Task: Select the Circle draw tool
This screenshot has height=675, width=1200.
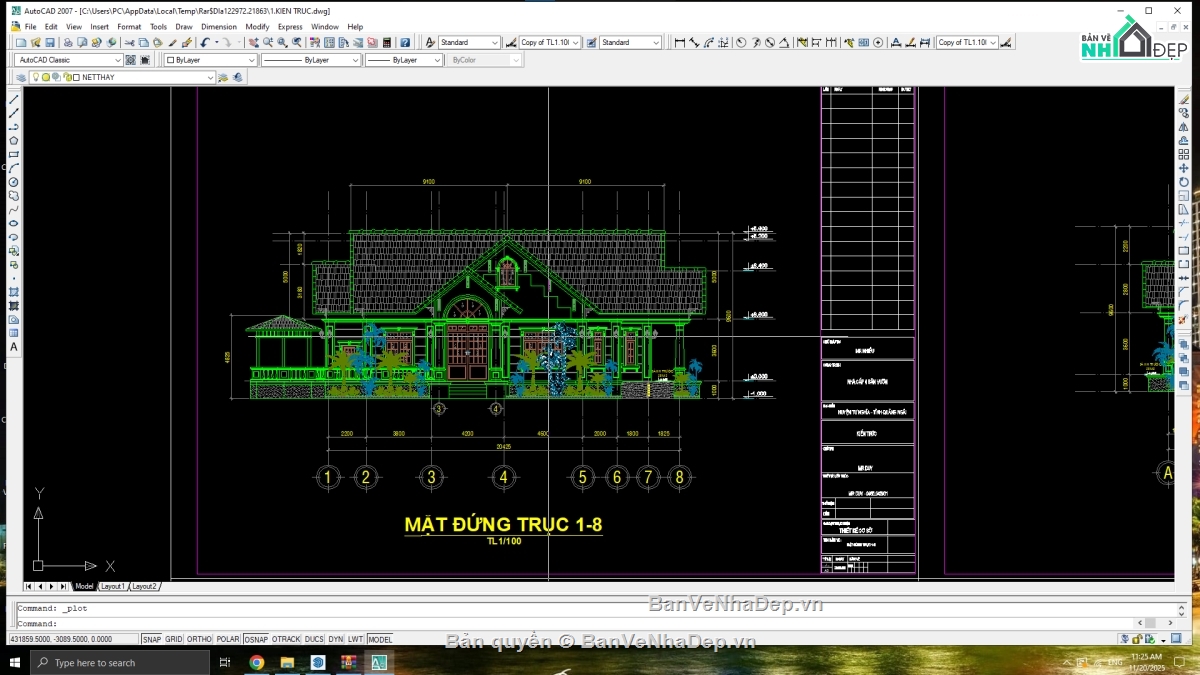Action: click(x=14, y=182)
